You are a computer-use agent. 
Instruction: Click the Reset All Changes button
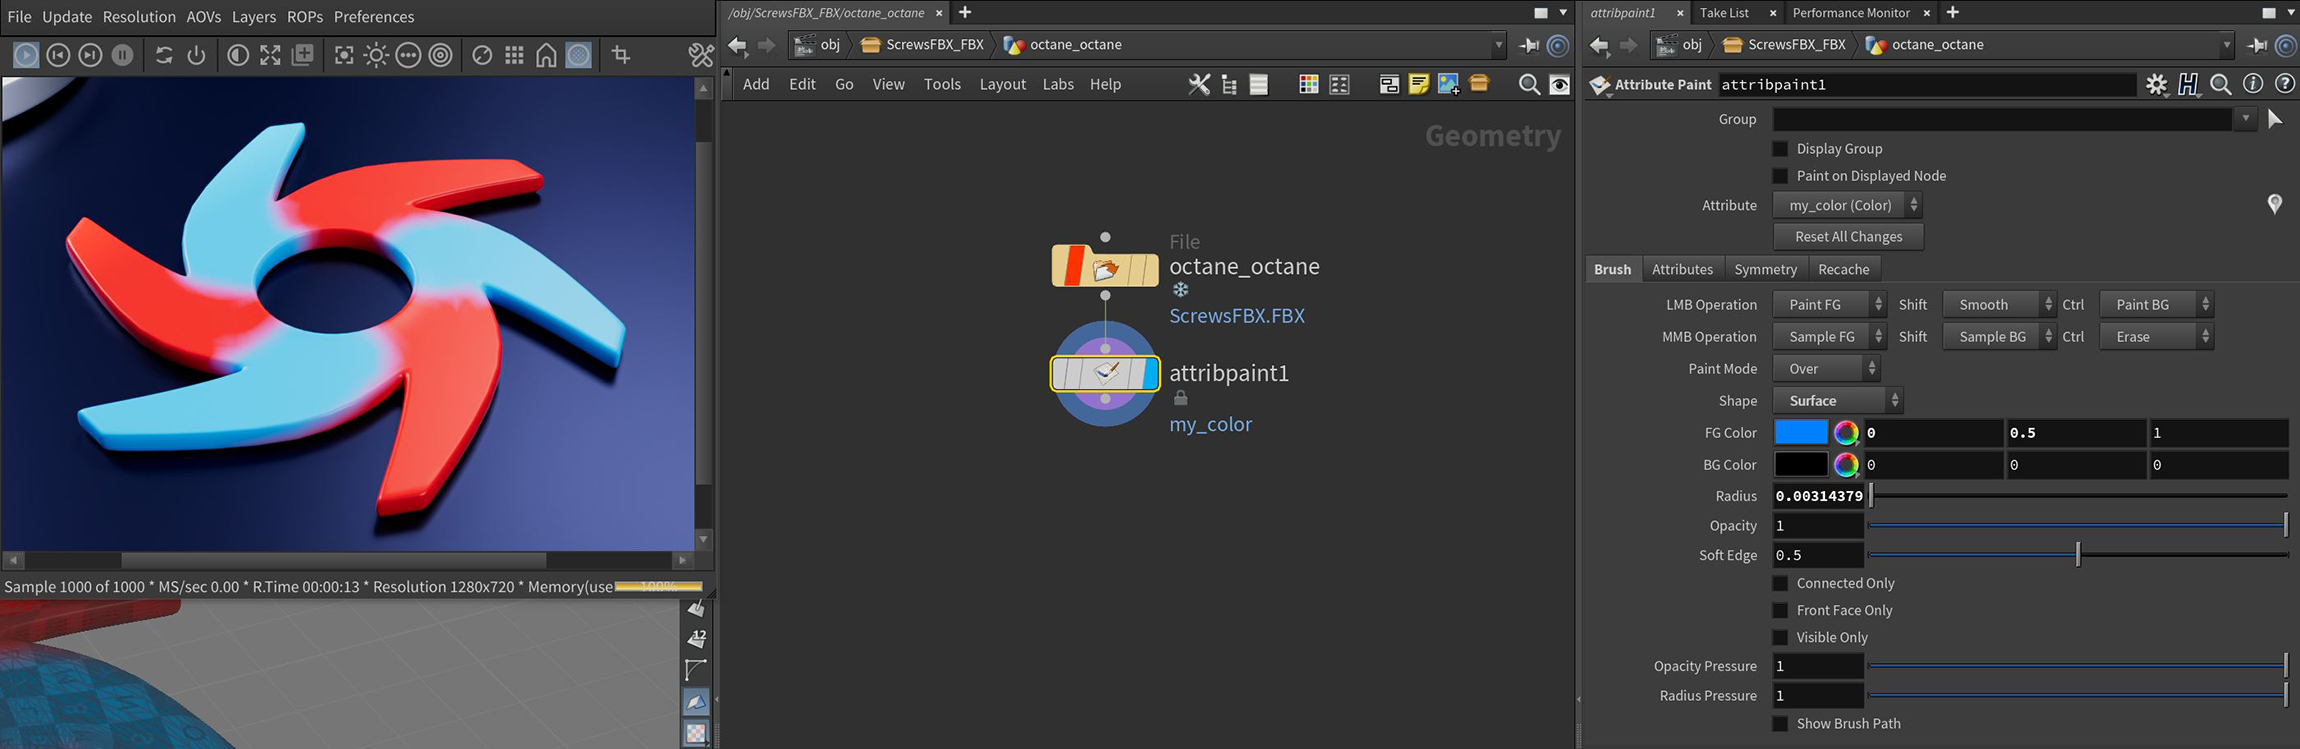click(x=1848, y=237)
